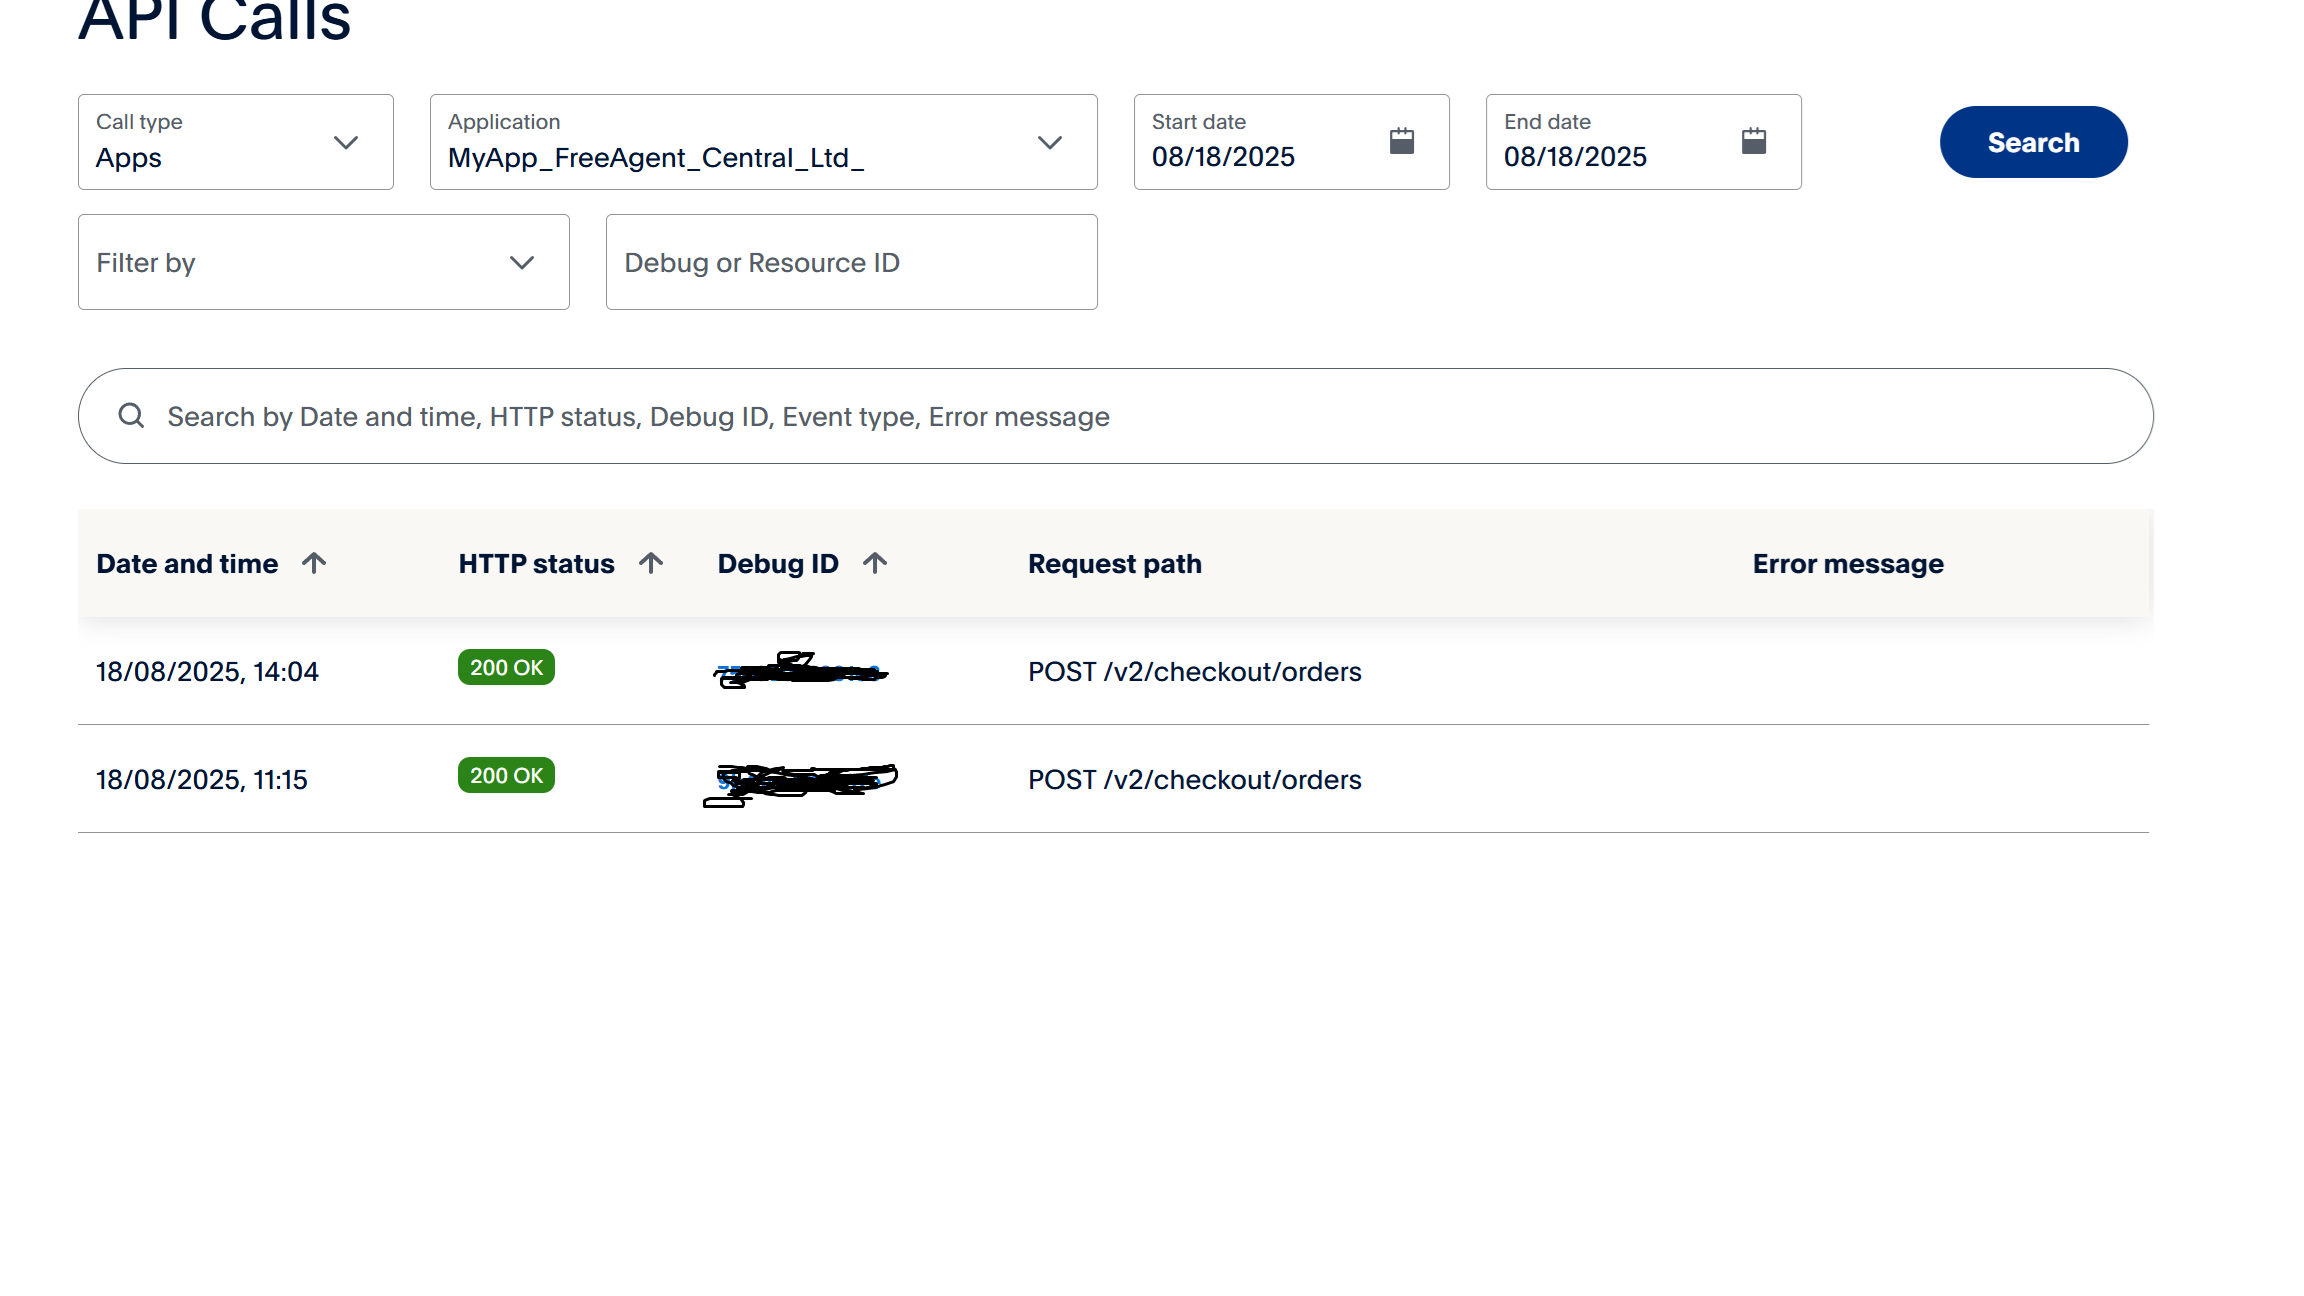Sort by HTTP status arrow
This screenshot has width=2304, height=1296.
651,563
